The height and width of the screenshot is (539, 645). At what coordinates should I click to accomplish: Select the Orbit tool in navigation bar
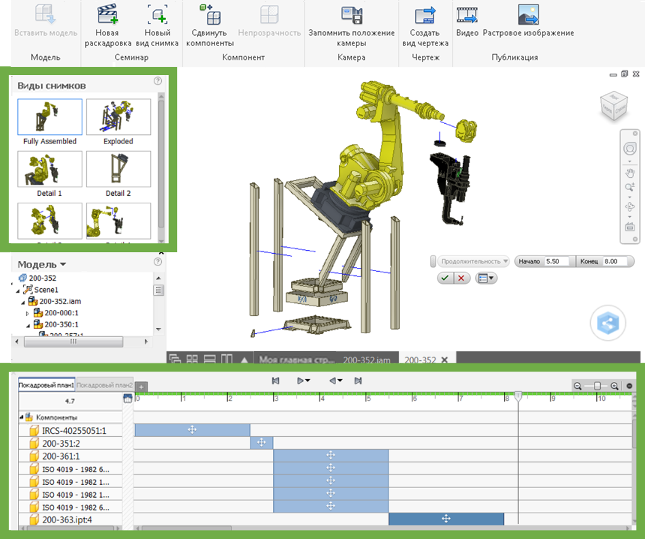pyautogui.click(x=630, y=207)
